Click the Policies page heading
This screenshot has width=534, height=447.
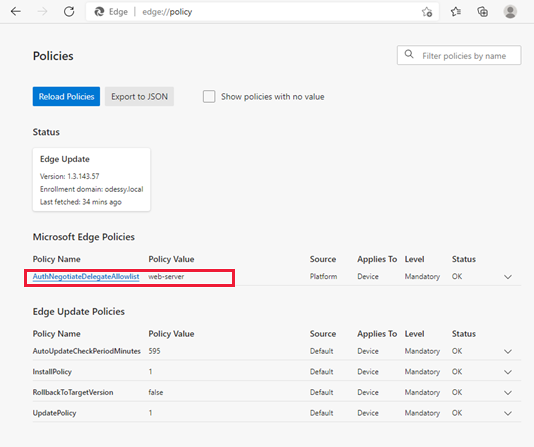coord(53,56)
